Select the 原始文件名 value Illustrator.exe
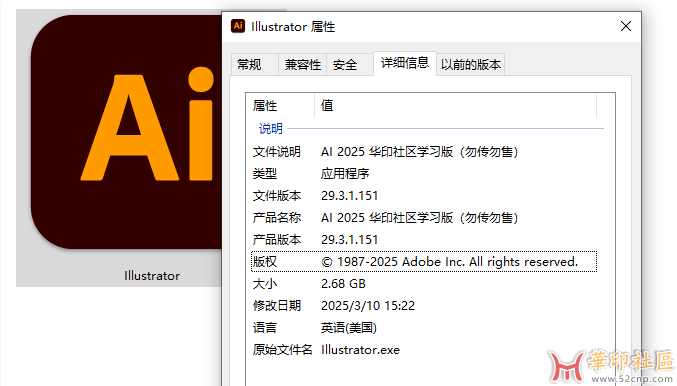677x386 pixels. (x=361, y=350)
